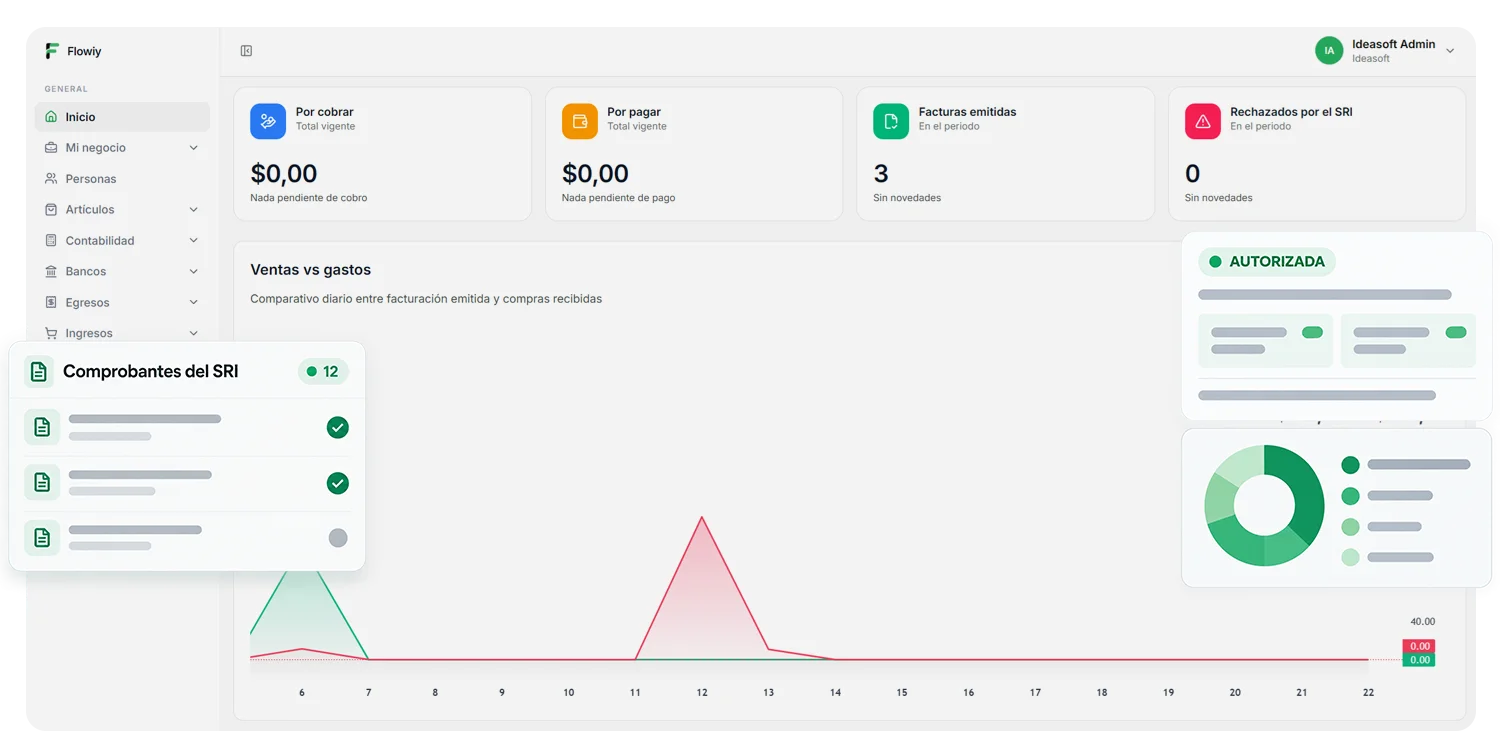Expand the Artículos submenu chevron
1500x750 pixels.
pos(194,210)
